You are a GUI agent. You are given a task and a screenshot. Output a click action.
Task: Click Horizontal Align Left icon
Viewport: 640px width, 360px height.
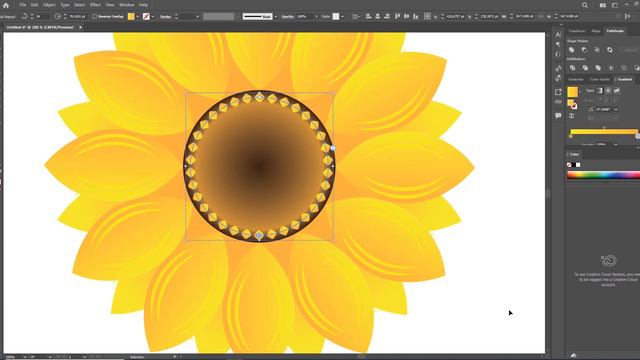(368, 16)
